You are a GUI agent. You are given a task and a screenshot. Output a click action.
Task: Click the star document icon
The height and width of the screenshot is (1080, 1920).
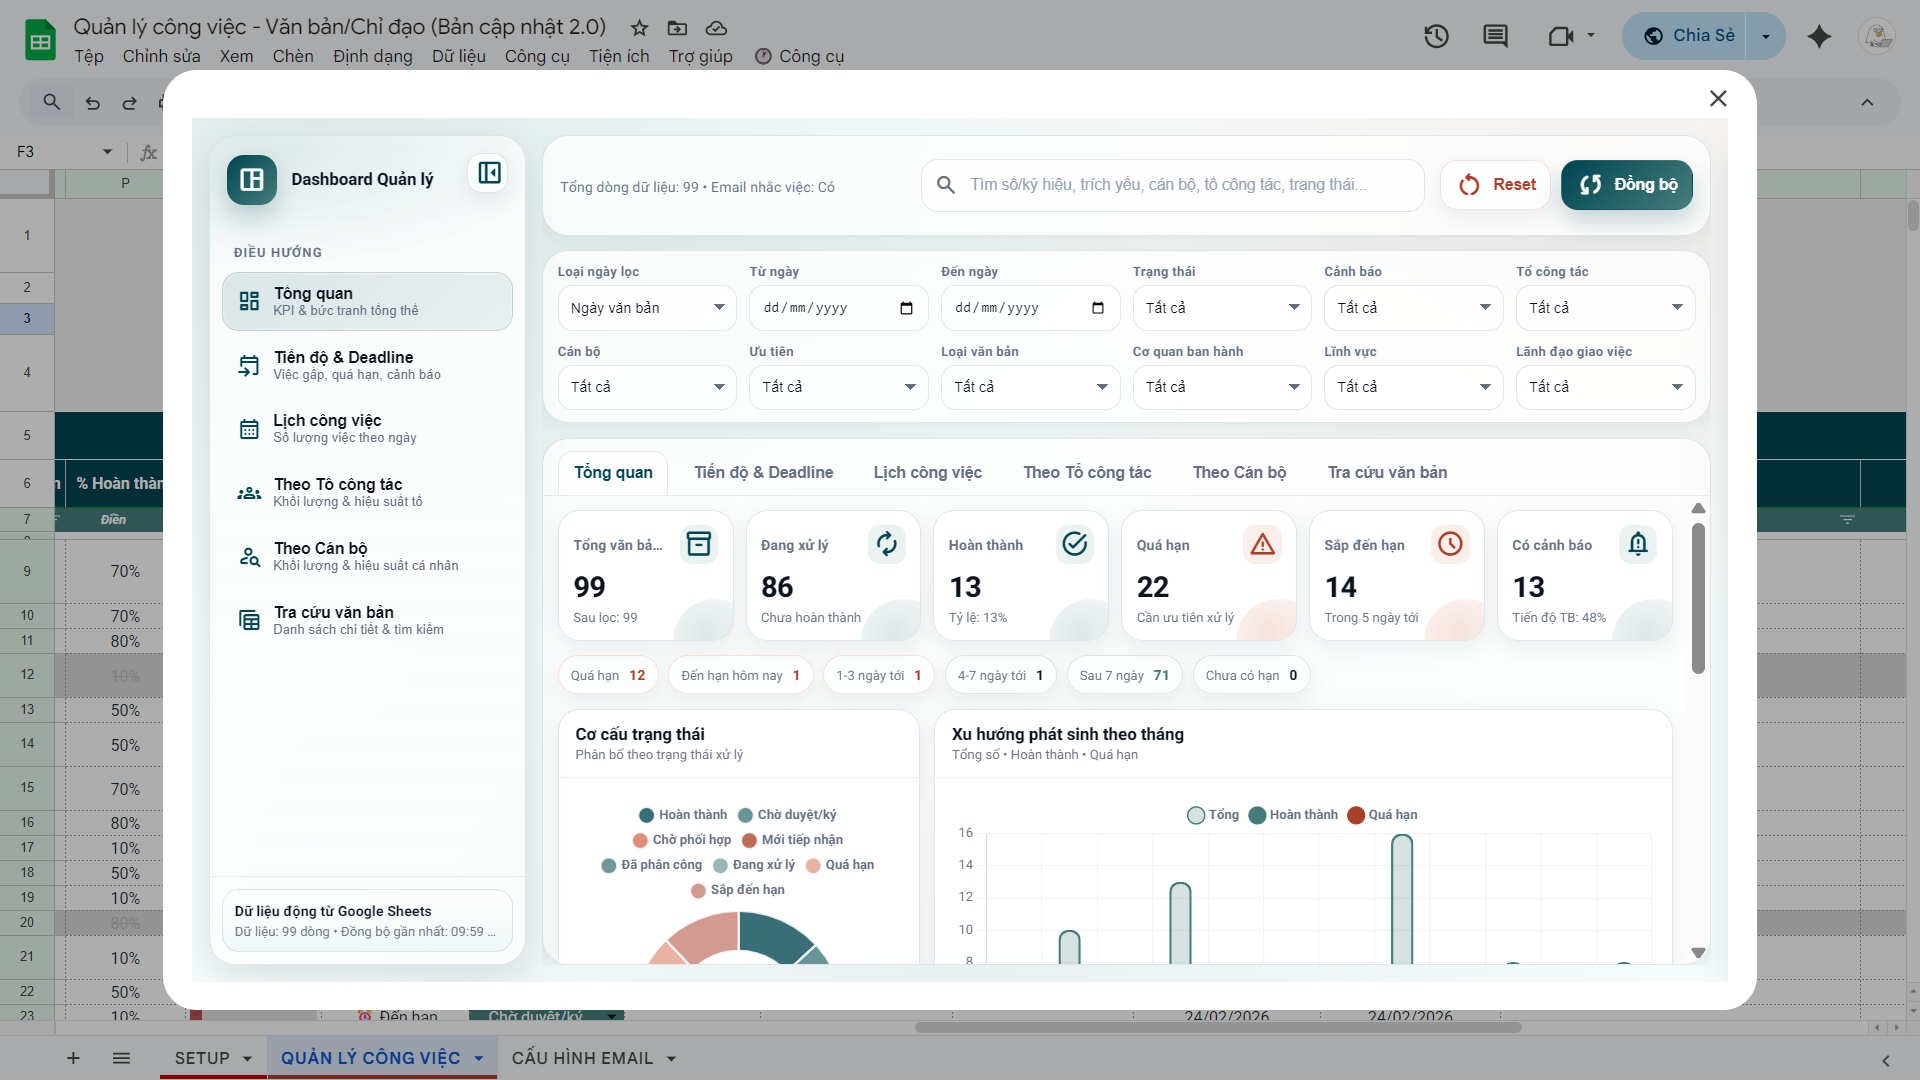pyautogui.click(x=639, y=28)
